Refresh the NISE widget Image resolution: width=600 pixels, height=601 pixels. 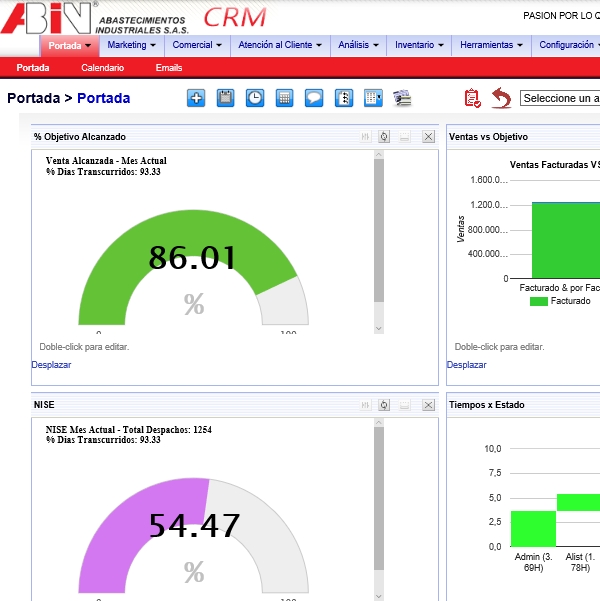pos(384,405)
